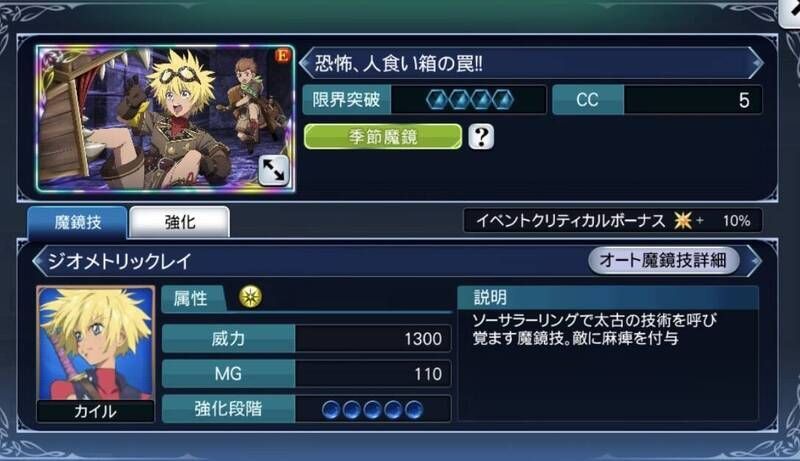Go to next card with right title arrow
This screenshot has height=461, width=800.
(756, 63)
